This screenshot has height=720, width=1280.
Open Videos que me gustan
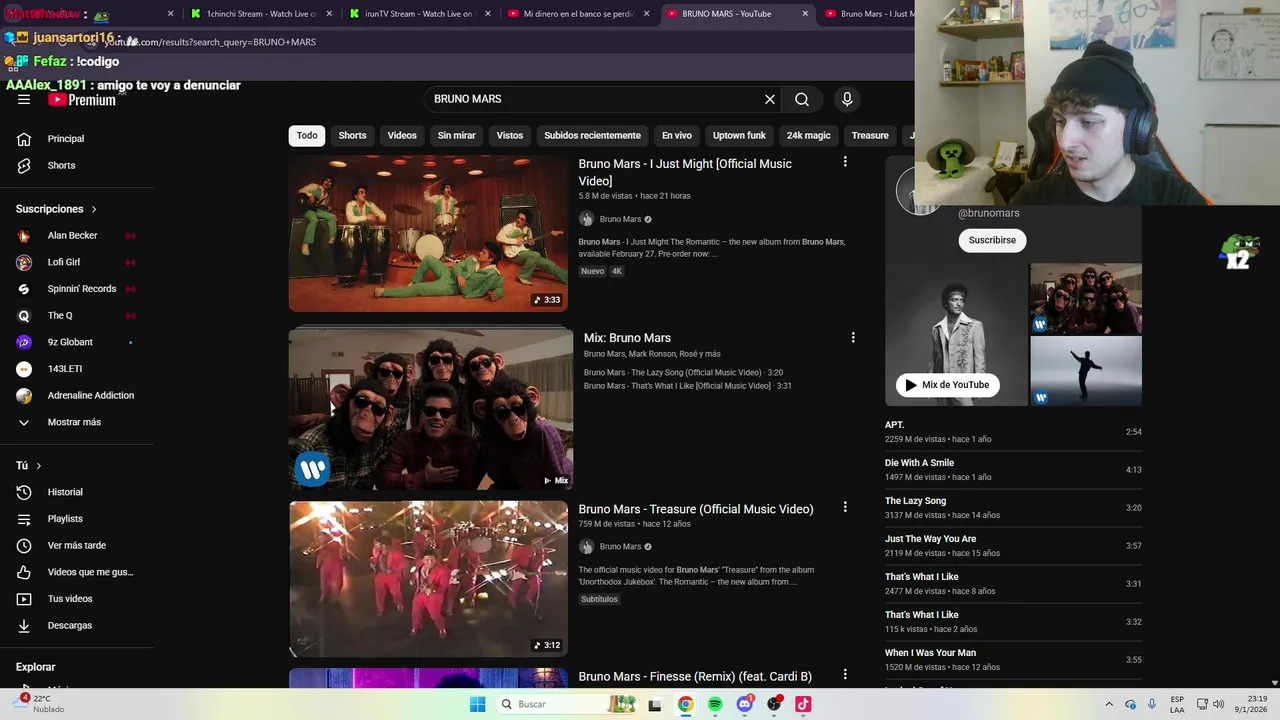77,572
